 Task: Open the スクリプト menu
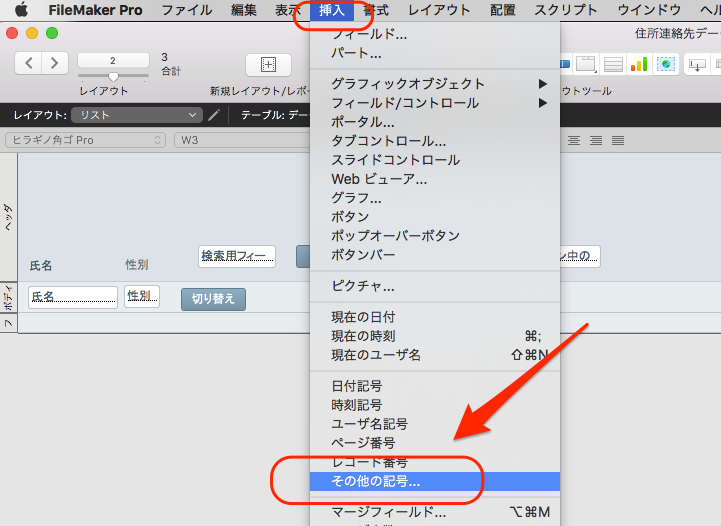point(566,10)
